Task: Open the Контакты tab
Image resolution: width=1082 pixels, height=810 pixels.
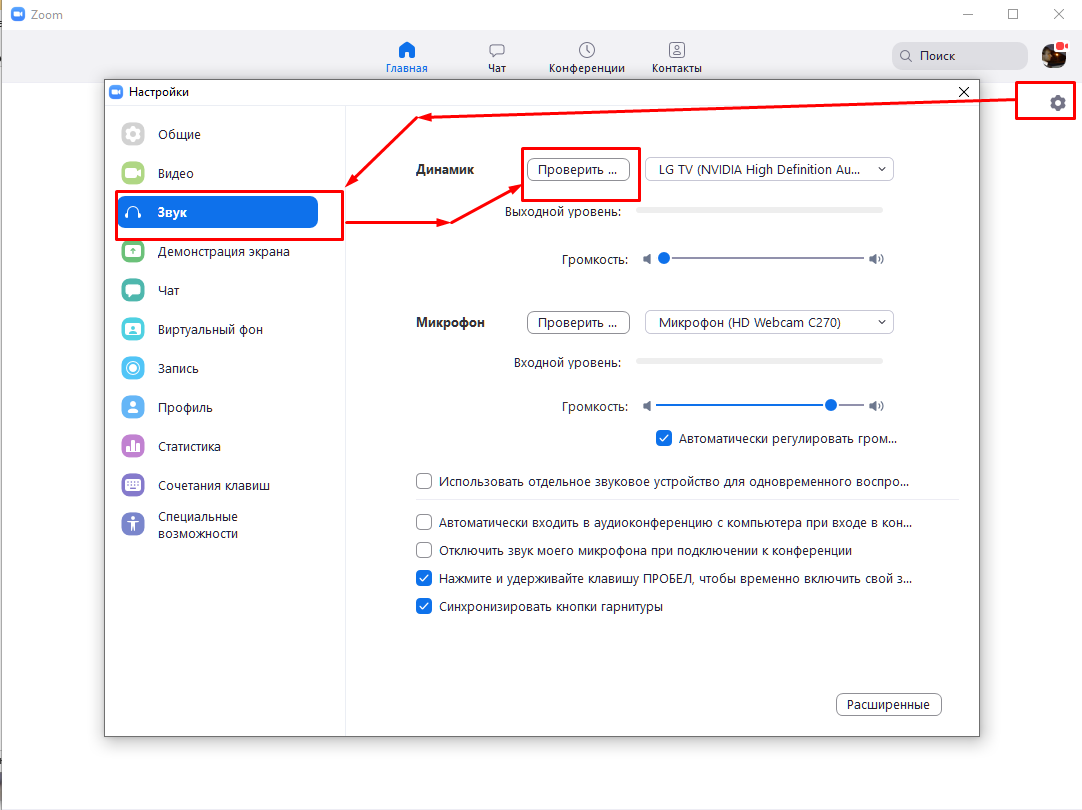Action: (x=676, y=58)
